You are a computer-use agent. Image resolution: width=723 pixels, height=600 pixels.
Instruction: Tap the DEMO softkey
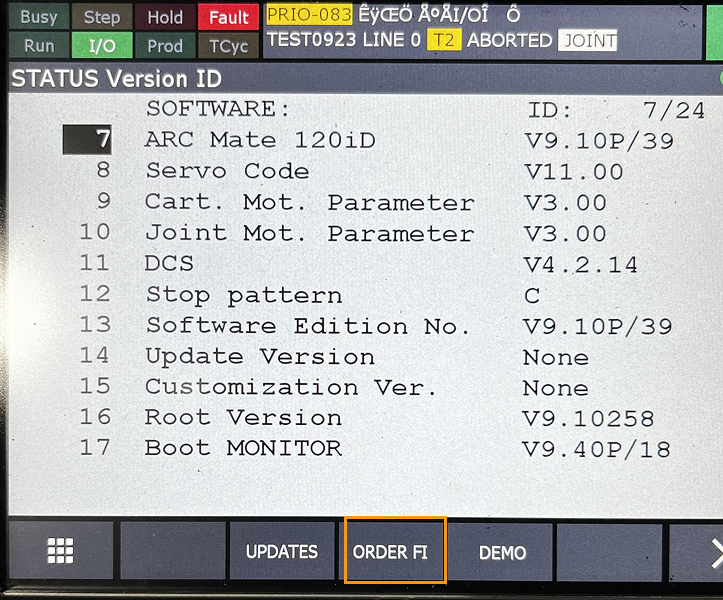pos(500,552)
